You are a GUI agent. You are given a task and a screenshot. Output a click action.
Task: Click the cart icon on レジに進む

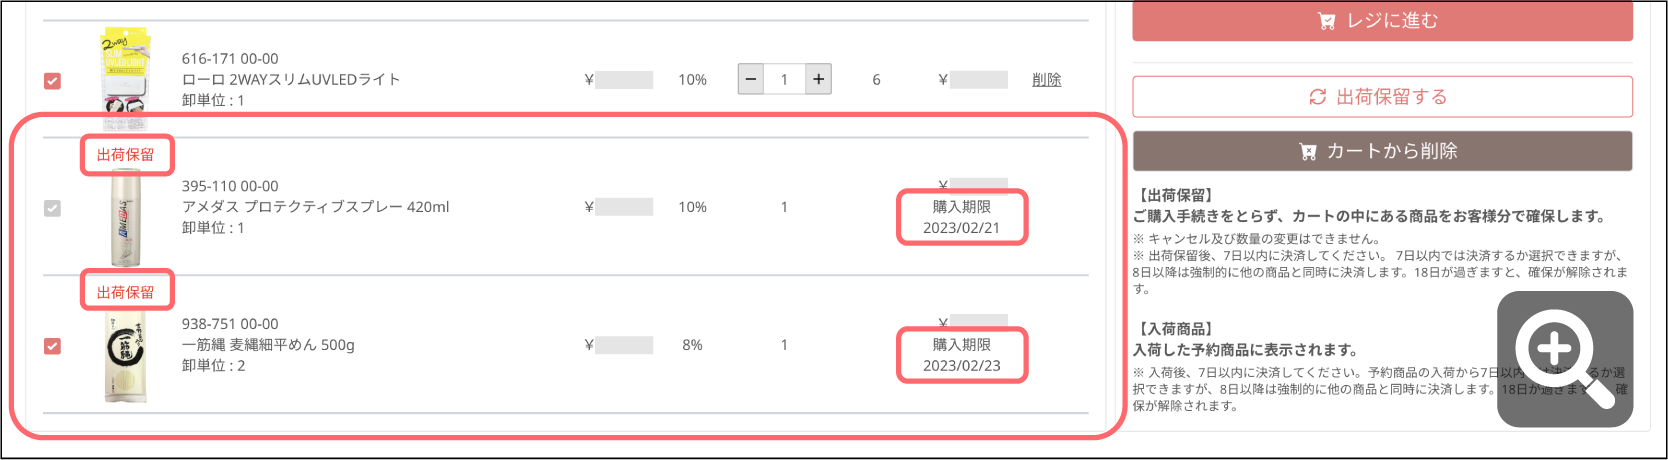click(x=1327, y=21)
